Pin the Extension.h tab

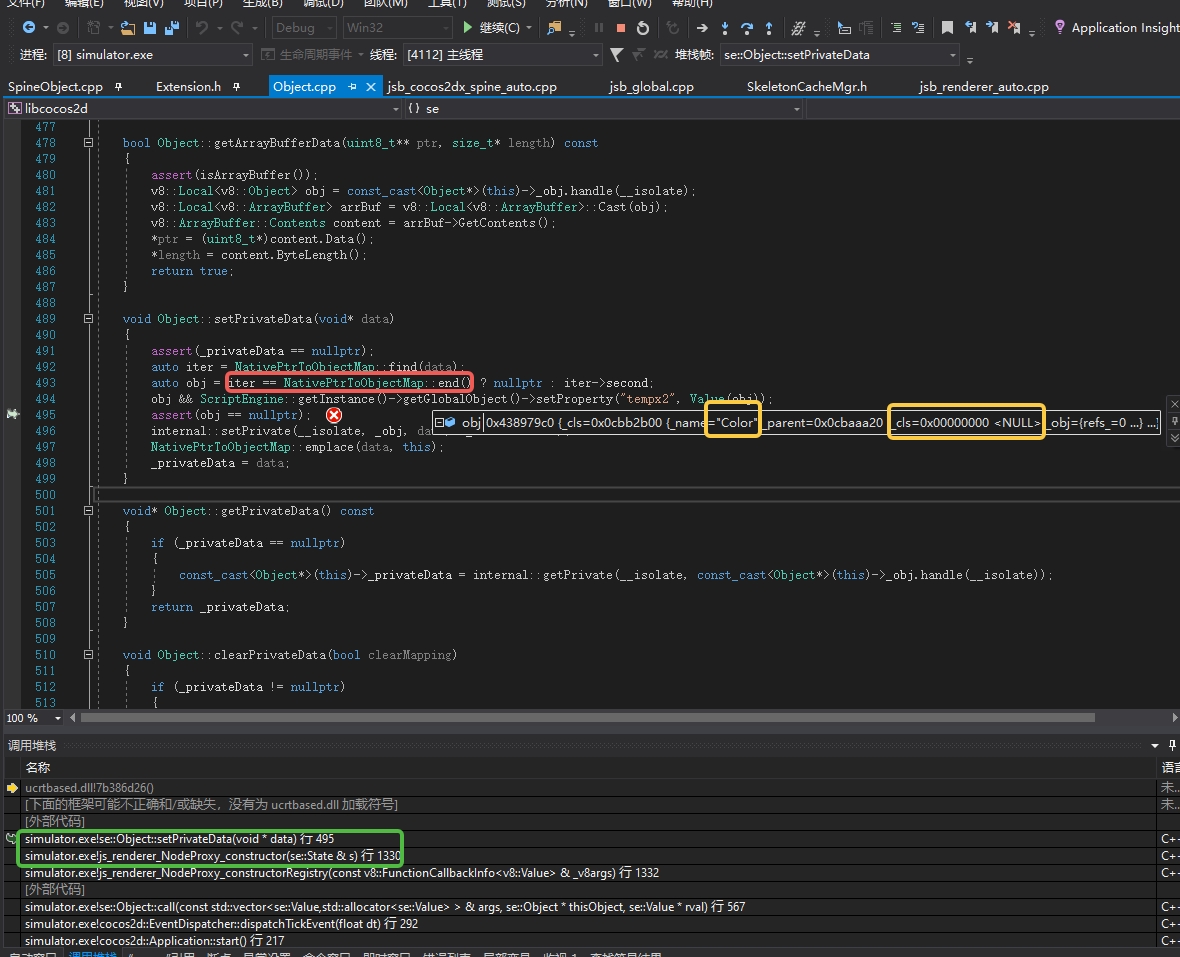coord(236,87)
